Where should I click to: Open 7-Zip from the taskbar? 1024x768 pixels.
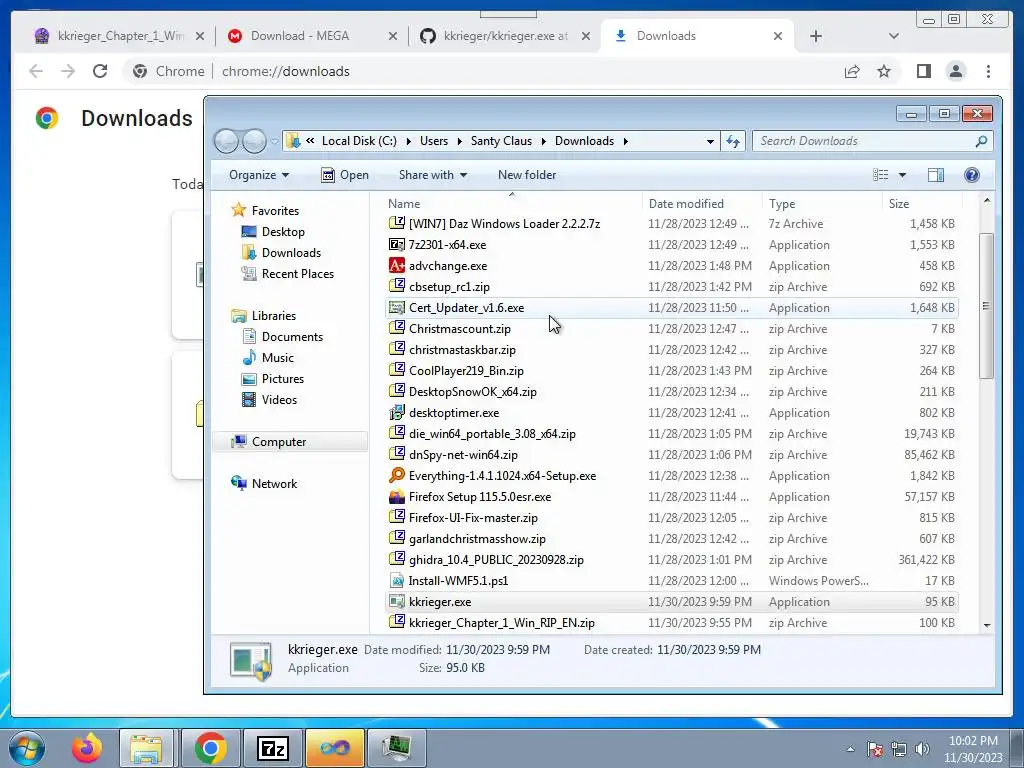tap(273, 748)
